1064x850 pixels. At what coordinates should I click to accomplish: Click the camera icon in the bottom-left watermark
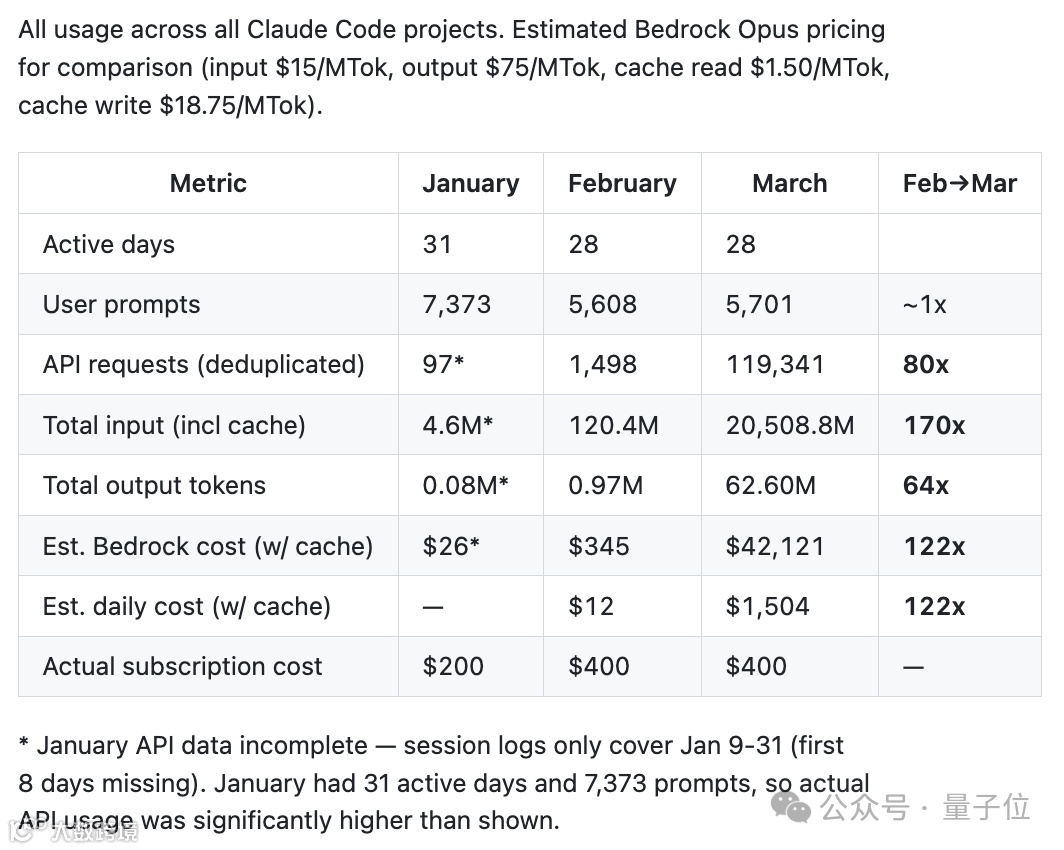tap(22, 828)
